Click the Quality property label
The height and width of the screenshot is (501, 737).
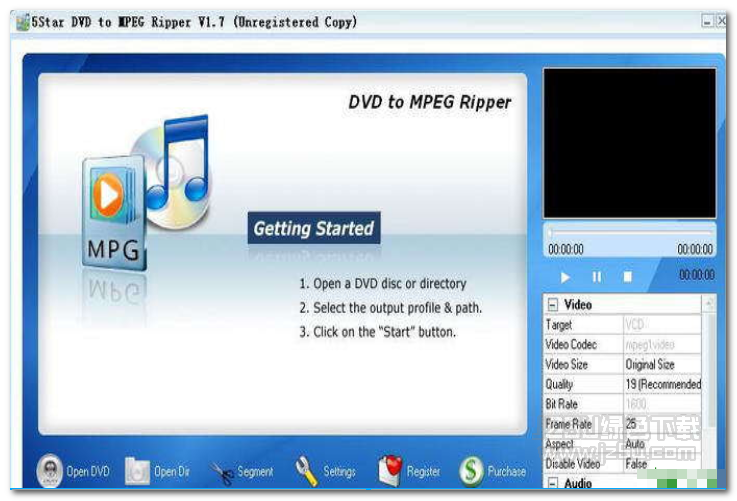(559, 384)
